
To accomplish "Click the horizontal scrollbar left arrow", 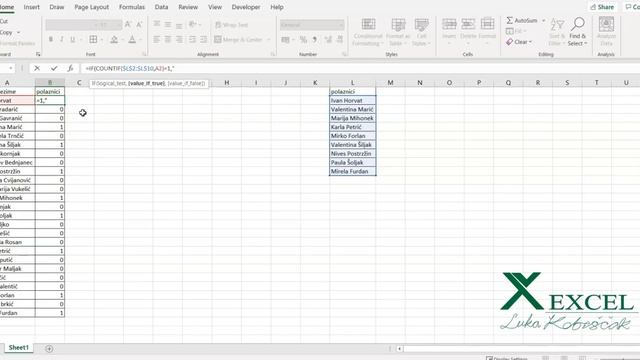I will point(400,349).
